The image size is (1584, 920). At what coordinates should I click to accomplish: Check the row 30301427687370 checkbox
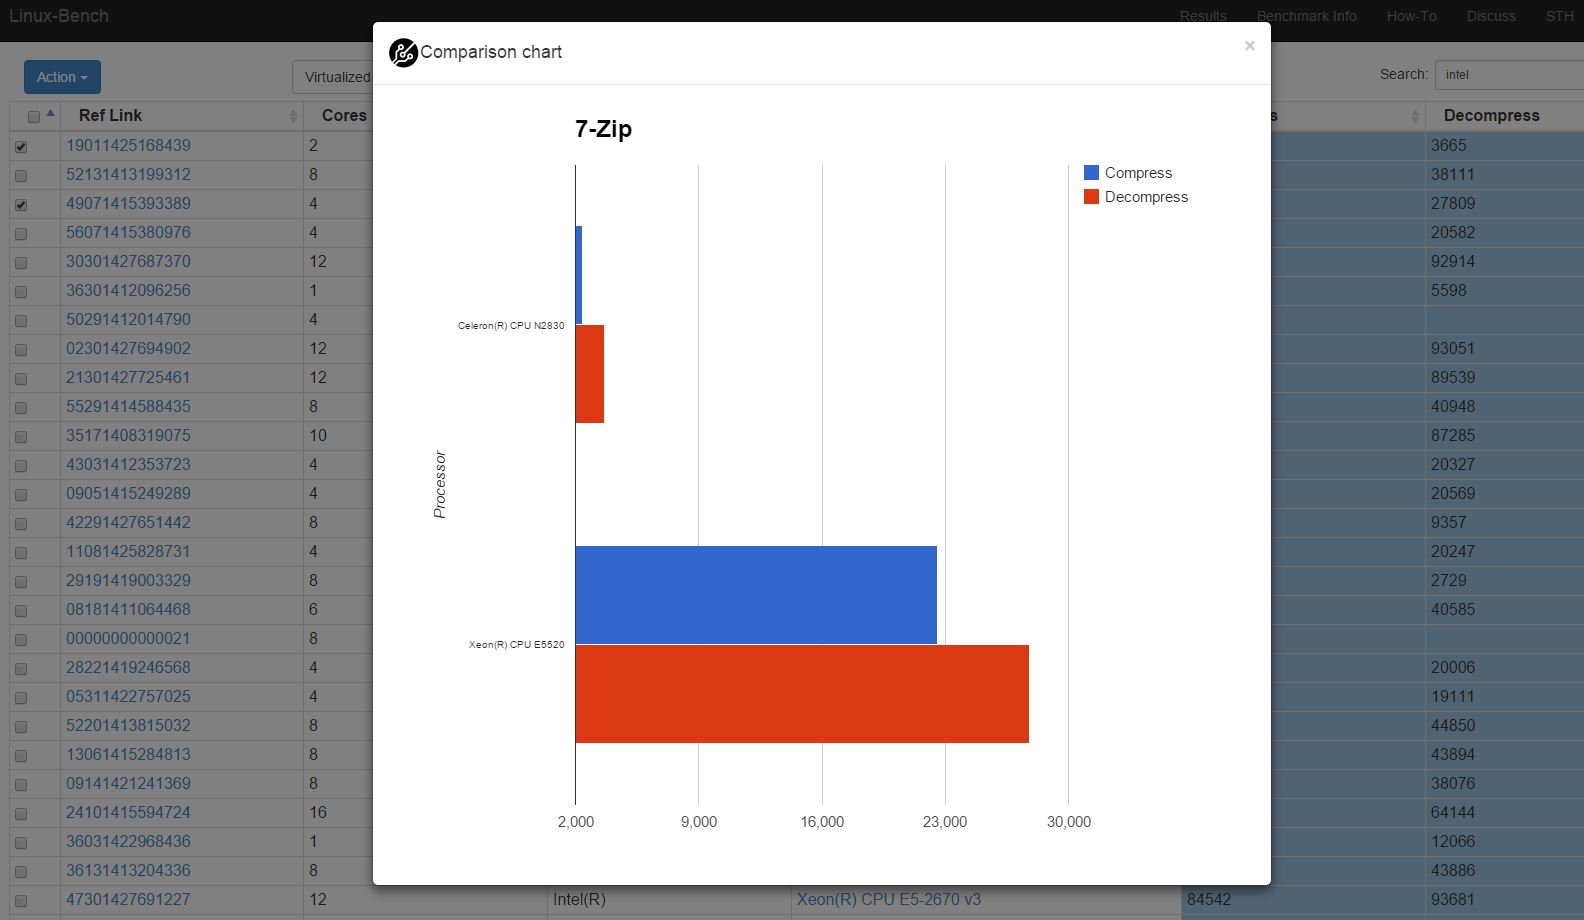click(x=21, y=263)
